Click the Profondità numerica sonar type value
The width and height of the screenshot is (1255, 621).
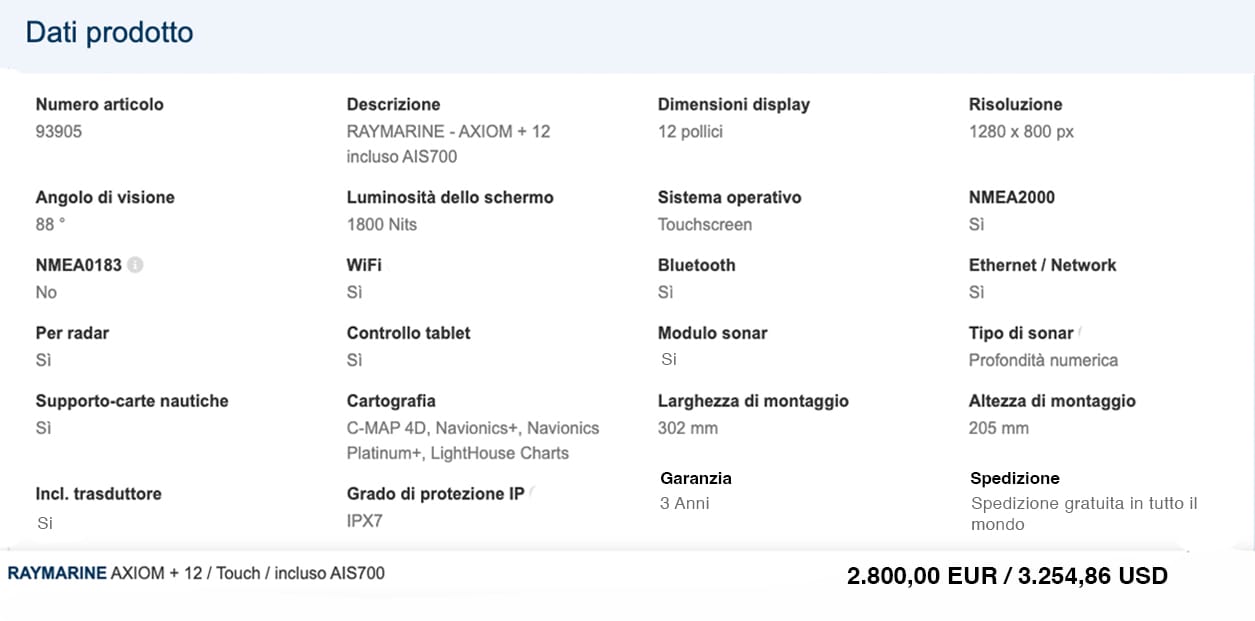pyautogui.click(x=1043, y=360)
